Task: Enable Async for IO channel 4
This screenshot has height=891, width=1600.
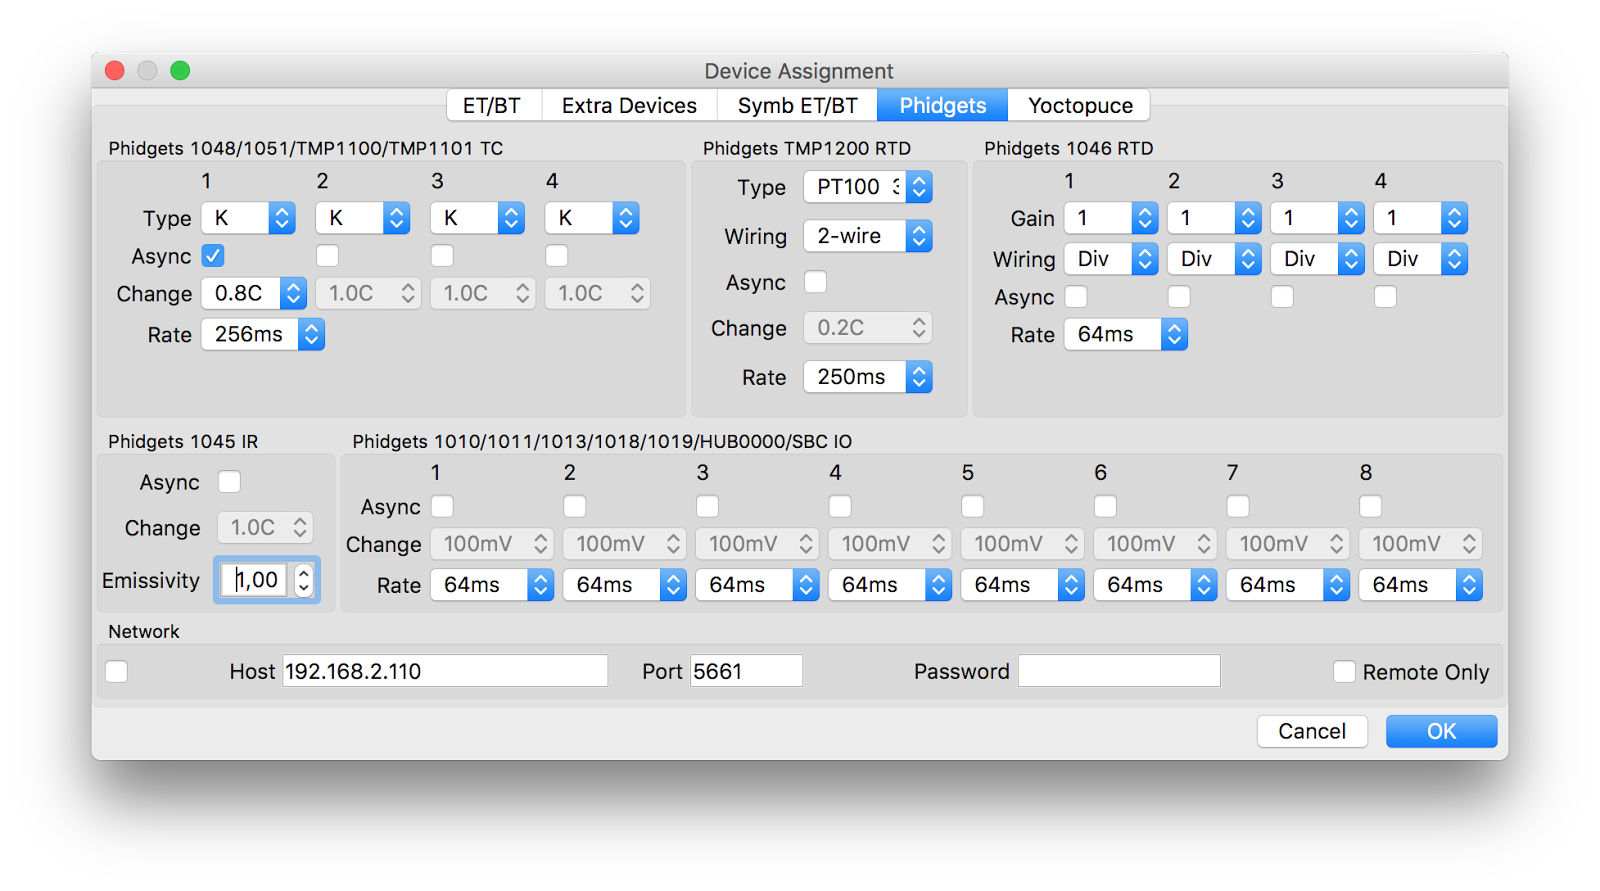Action: (x=840, y=506)
